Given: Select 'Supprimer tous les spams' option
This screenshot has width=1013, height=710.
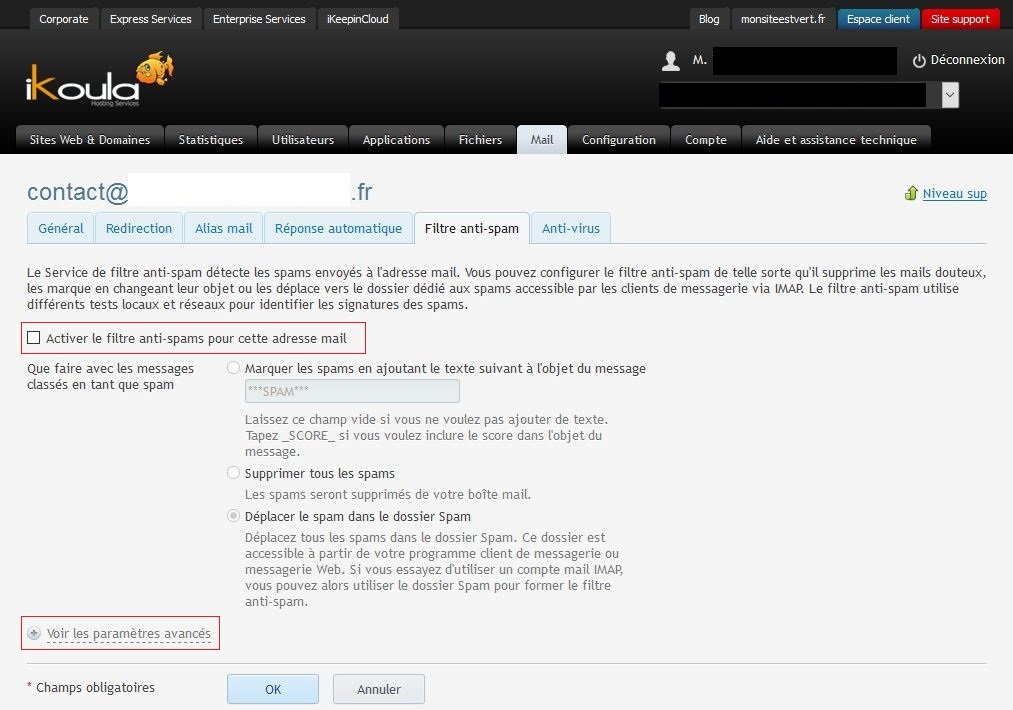Looking at the screenshot, I should pyautogui.click(x=234, y=473).
